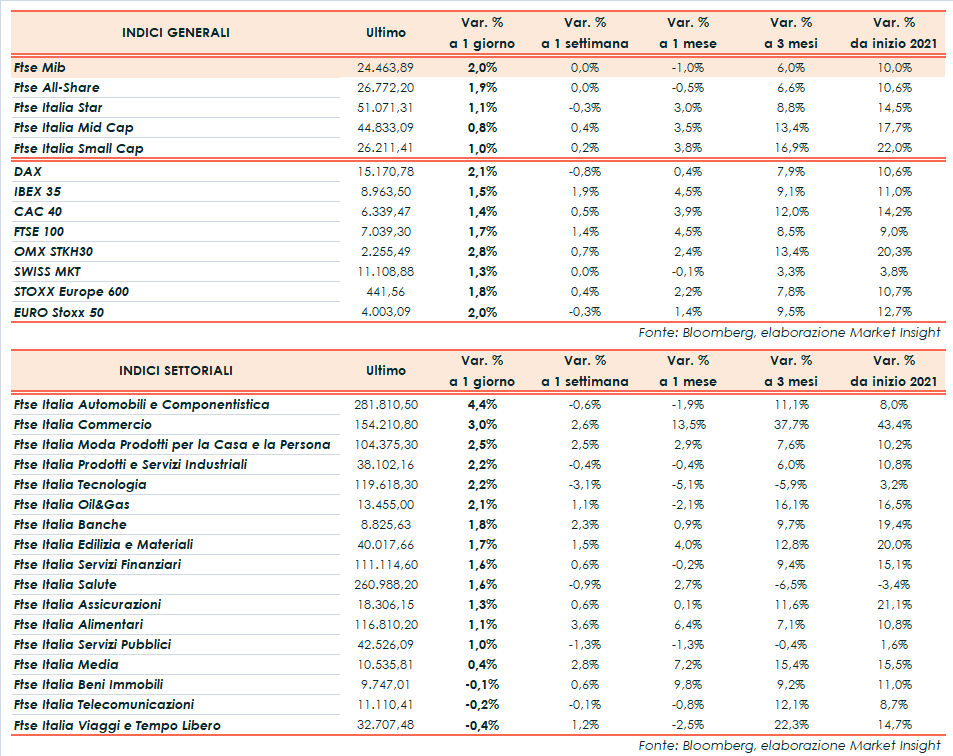953x756 pixels.
Task: Select Ftse Italia Viaggi e Tempo Libero
Action: point(117,725)
